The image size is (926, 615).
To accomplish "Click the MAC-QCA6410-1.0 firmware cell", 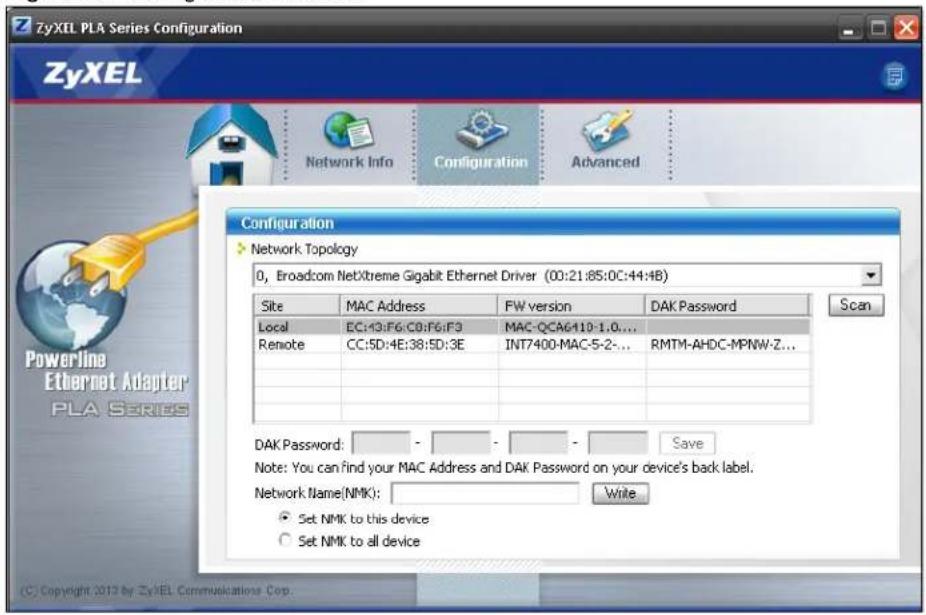I will click(x=570, y=327).
